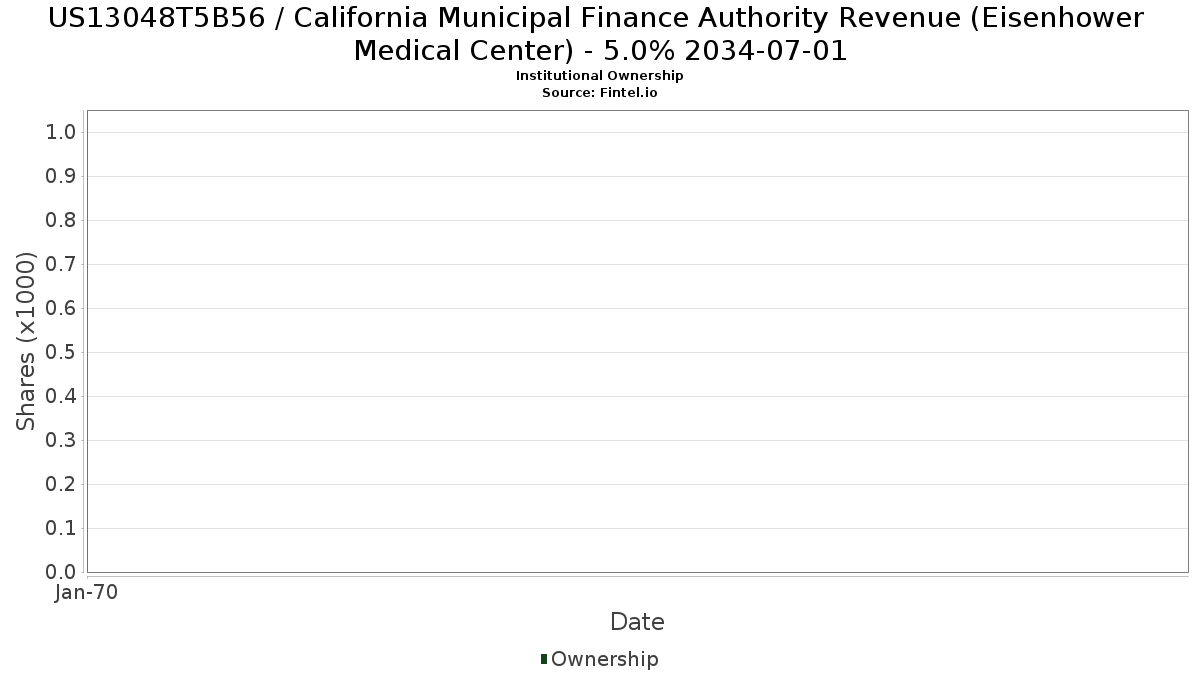Click the Jan-70 x-axis tick label
The height and width of the screenshot is (675, 1200).
click(x=87, y=593)
